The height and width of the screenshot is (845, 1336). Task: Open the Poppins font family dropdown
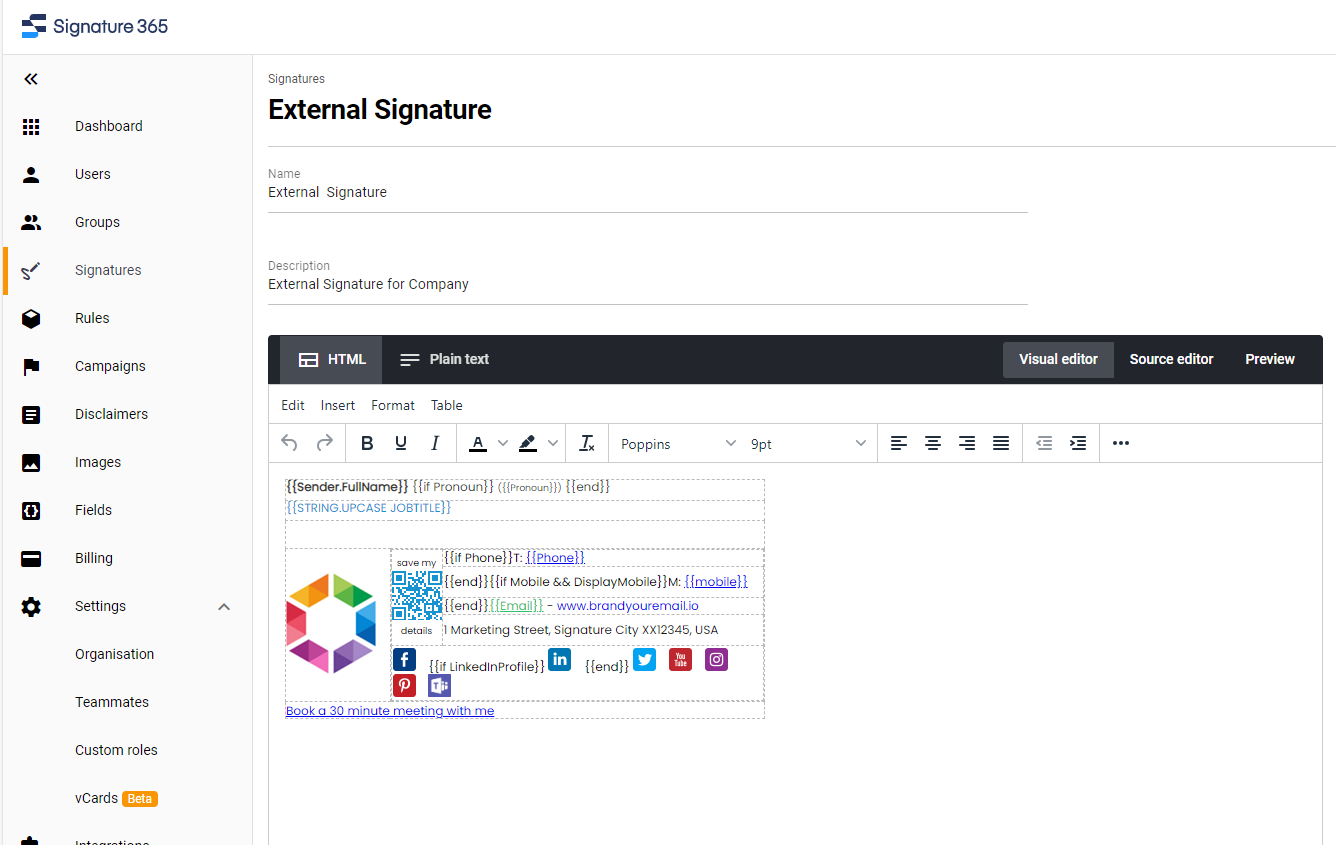click(x=679, y=444)
